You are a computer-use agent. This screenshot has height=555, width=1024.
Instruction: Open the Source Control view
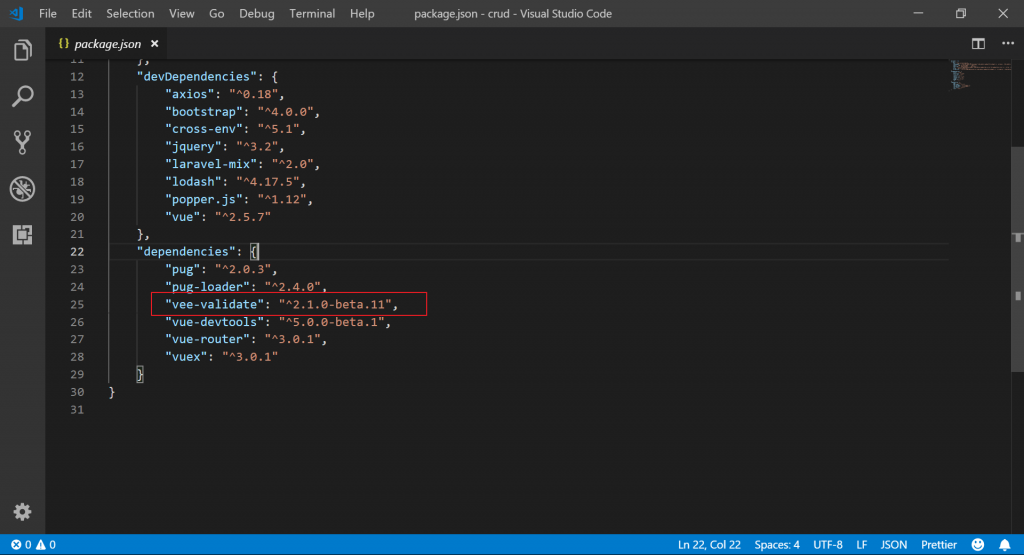coord(22,142)
